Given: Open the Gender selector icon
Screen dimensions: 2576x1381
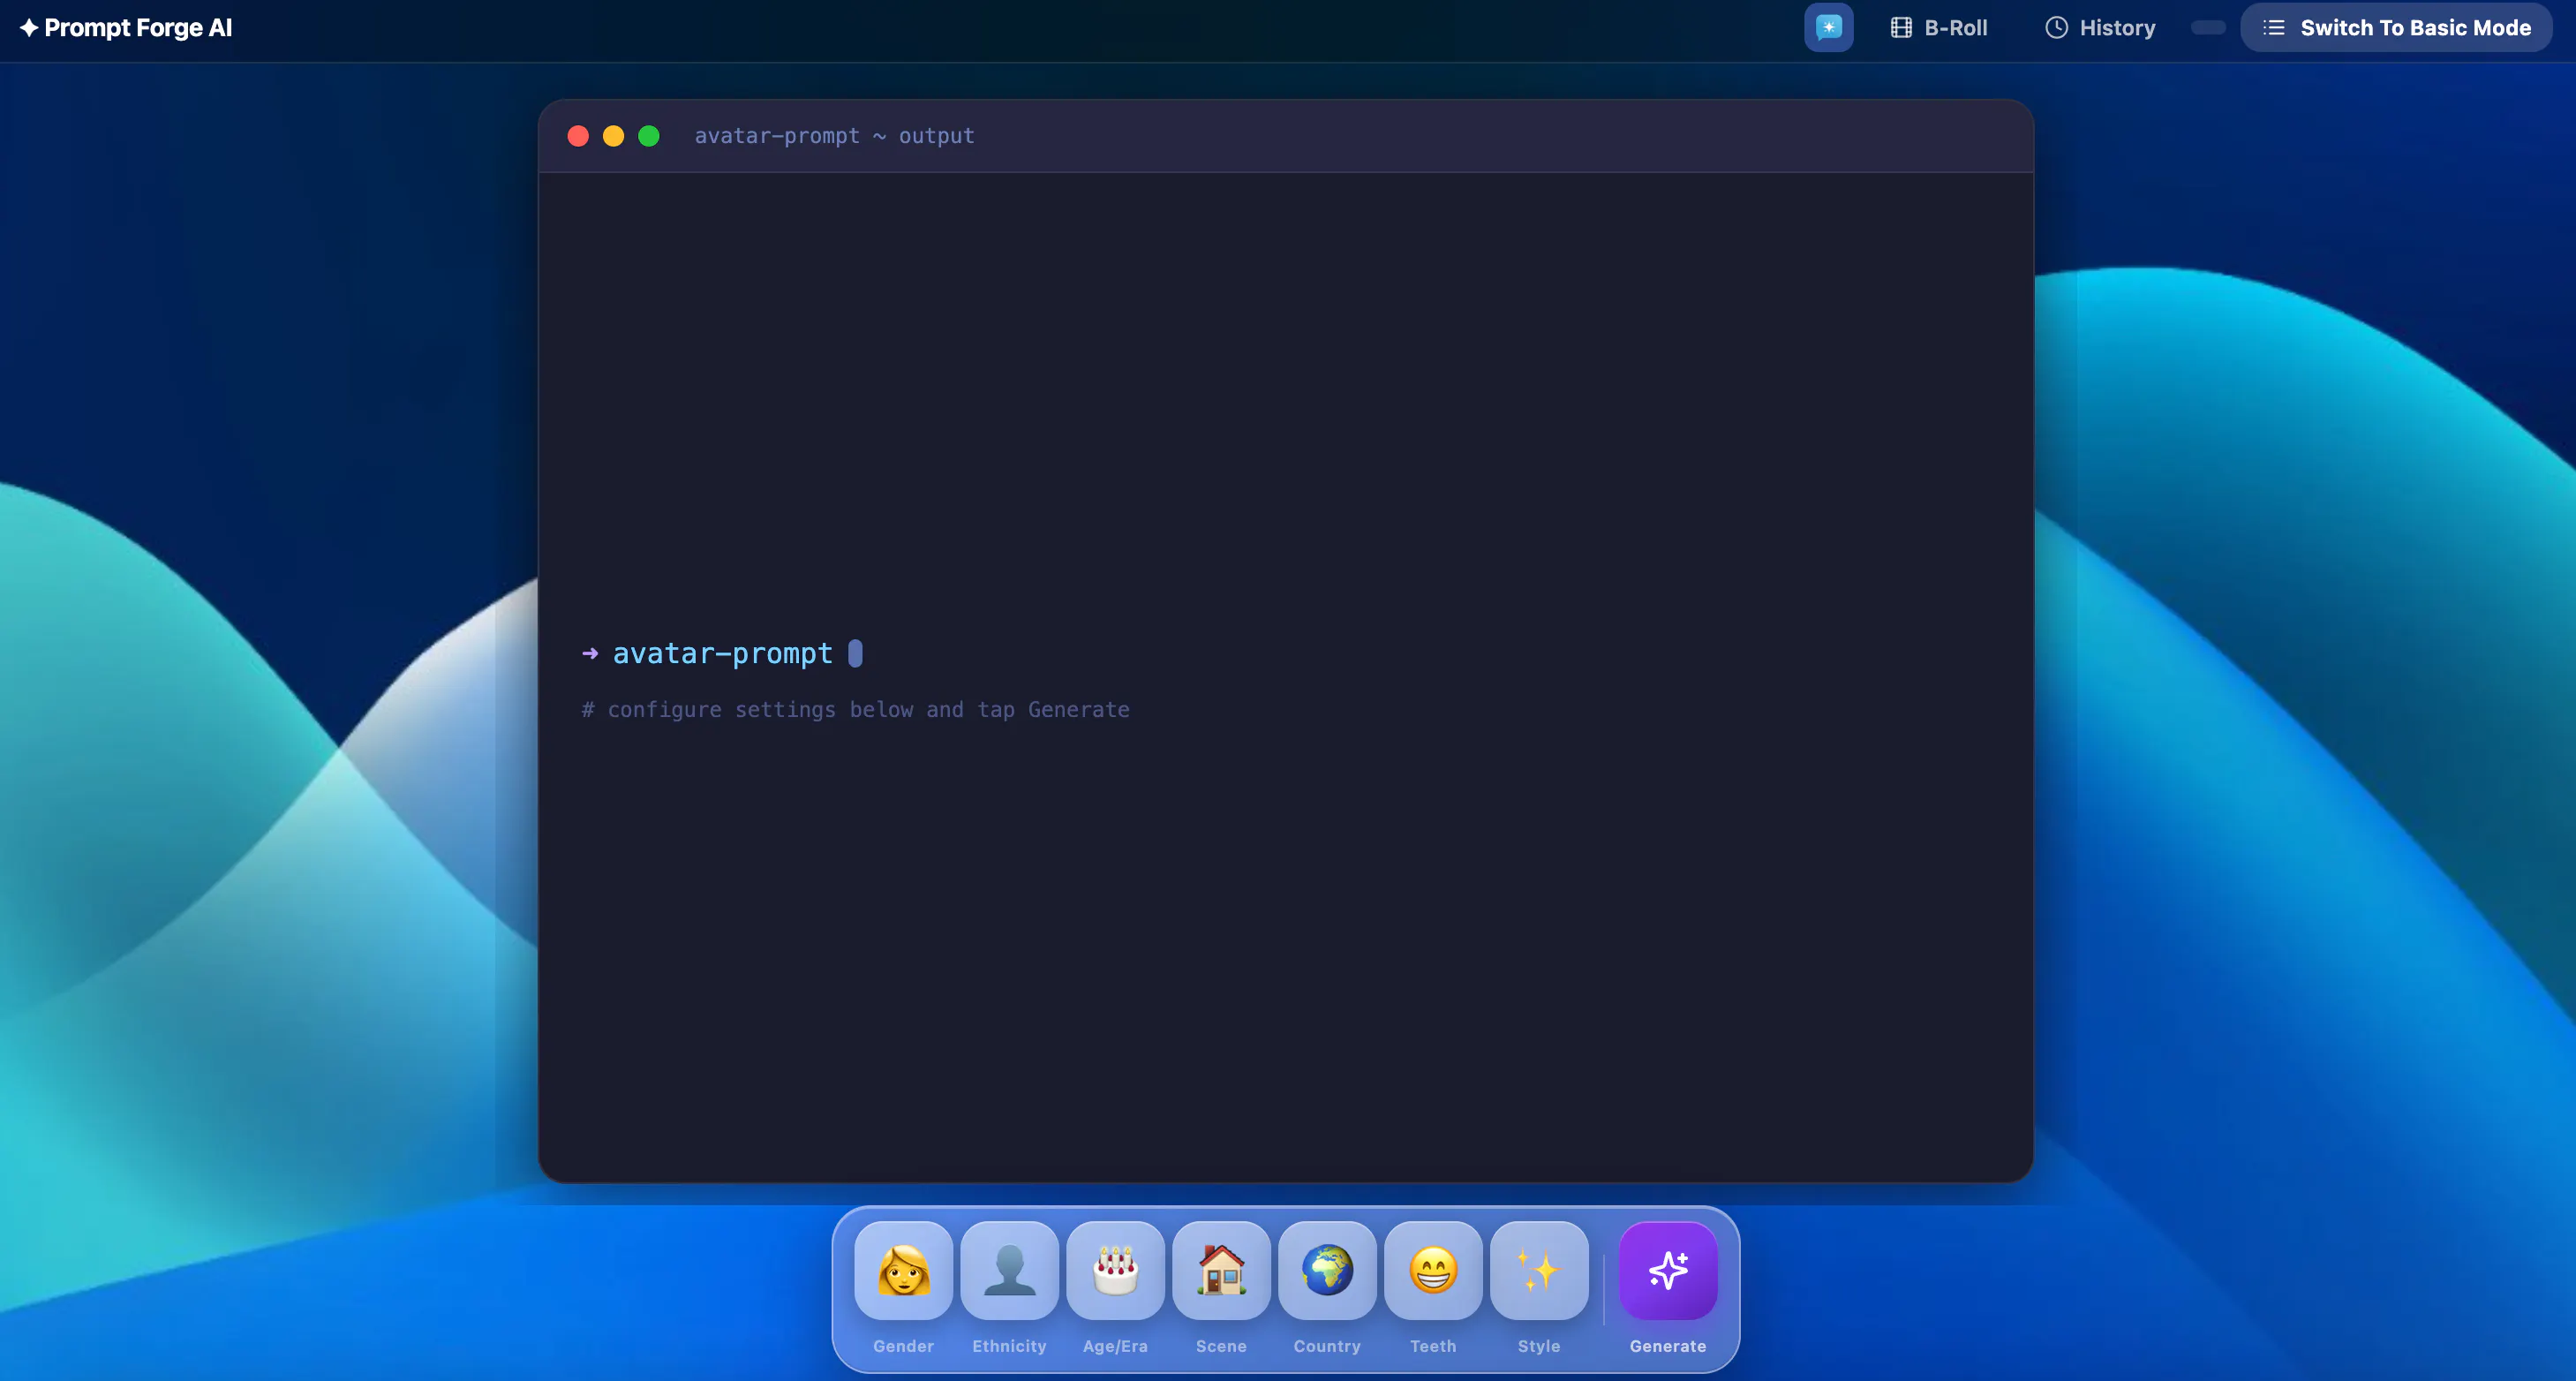Looking at the screenshot, I should click(x=903, y=1270).
